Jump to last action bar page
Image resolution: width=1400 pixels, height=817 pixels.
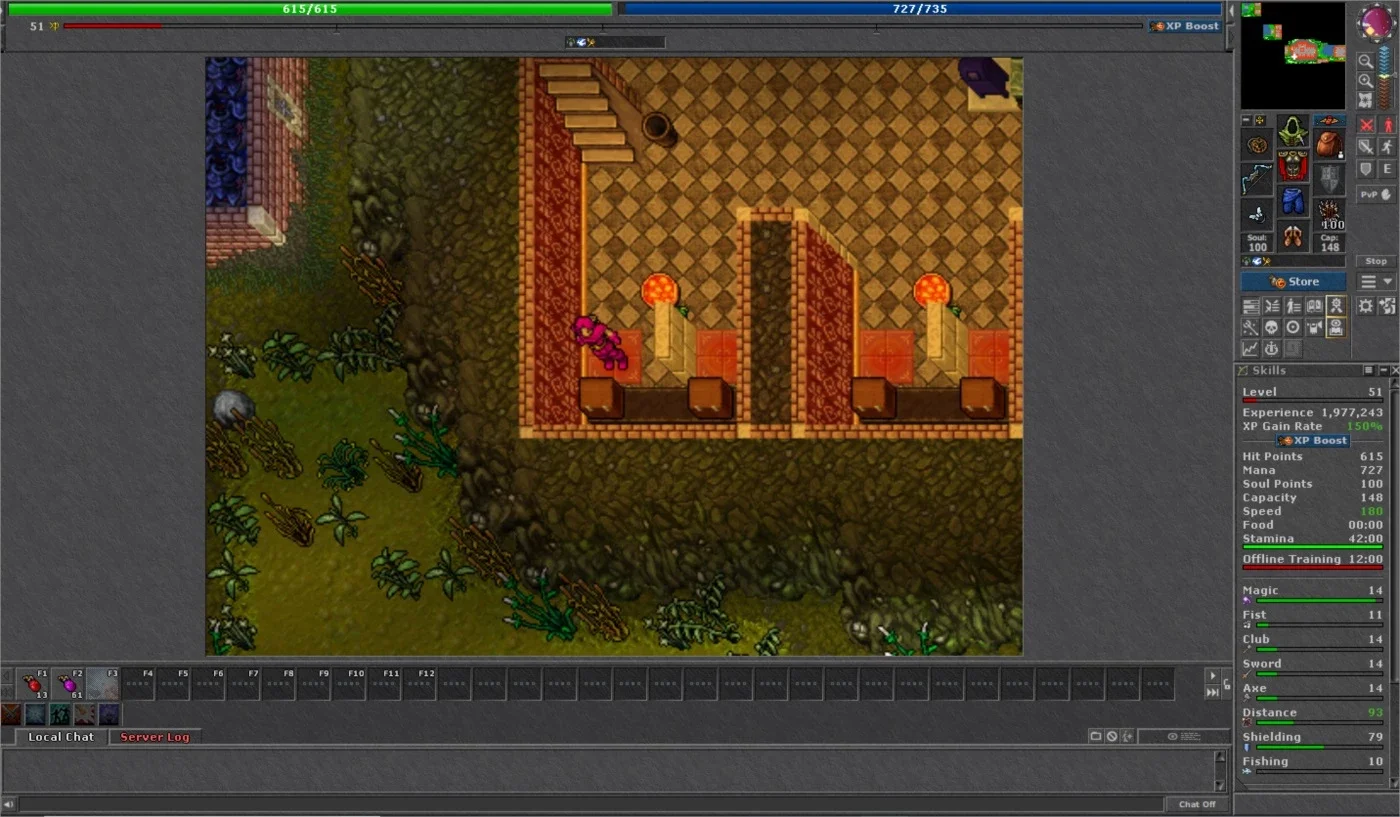pos(1213,692)
